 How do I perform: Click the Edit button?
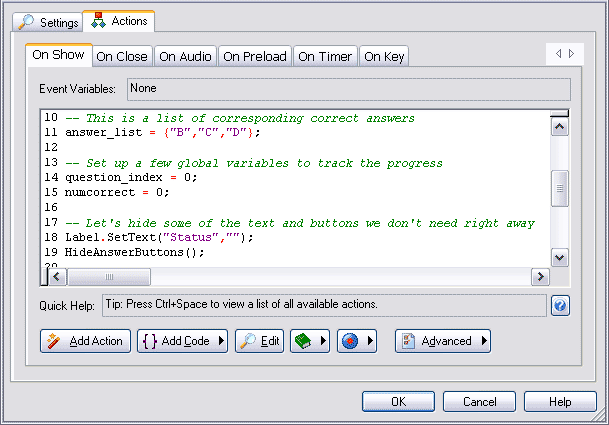tap(259, 341)
